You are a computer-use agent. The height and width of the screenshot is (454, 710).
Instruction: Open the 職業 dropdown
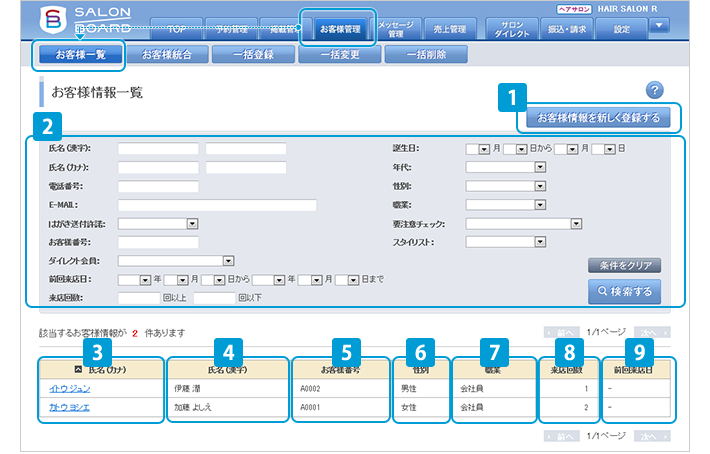tap(505, 205)
